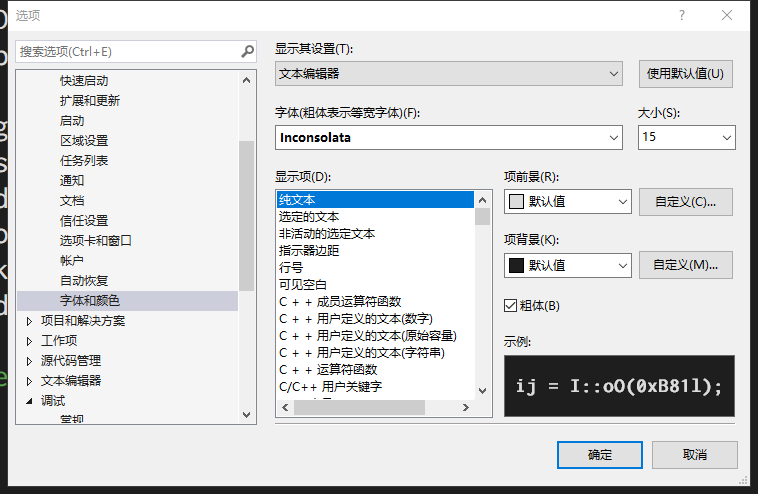Select 快速启动 in options tree

point(84,81)
